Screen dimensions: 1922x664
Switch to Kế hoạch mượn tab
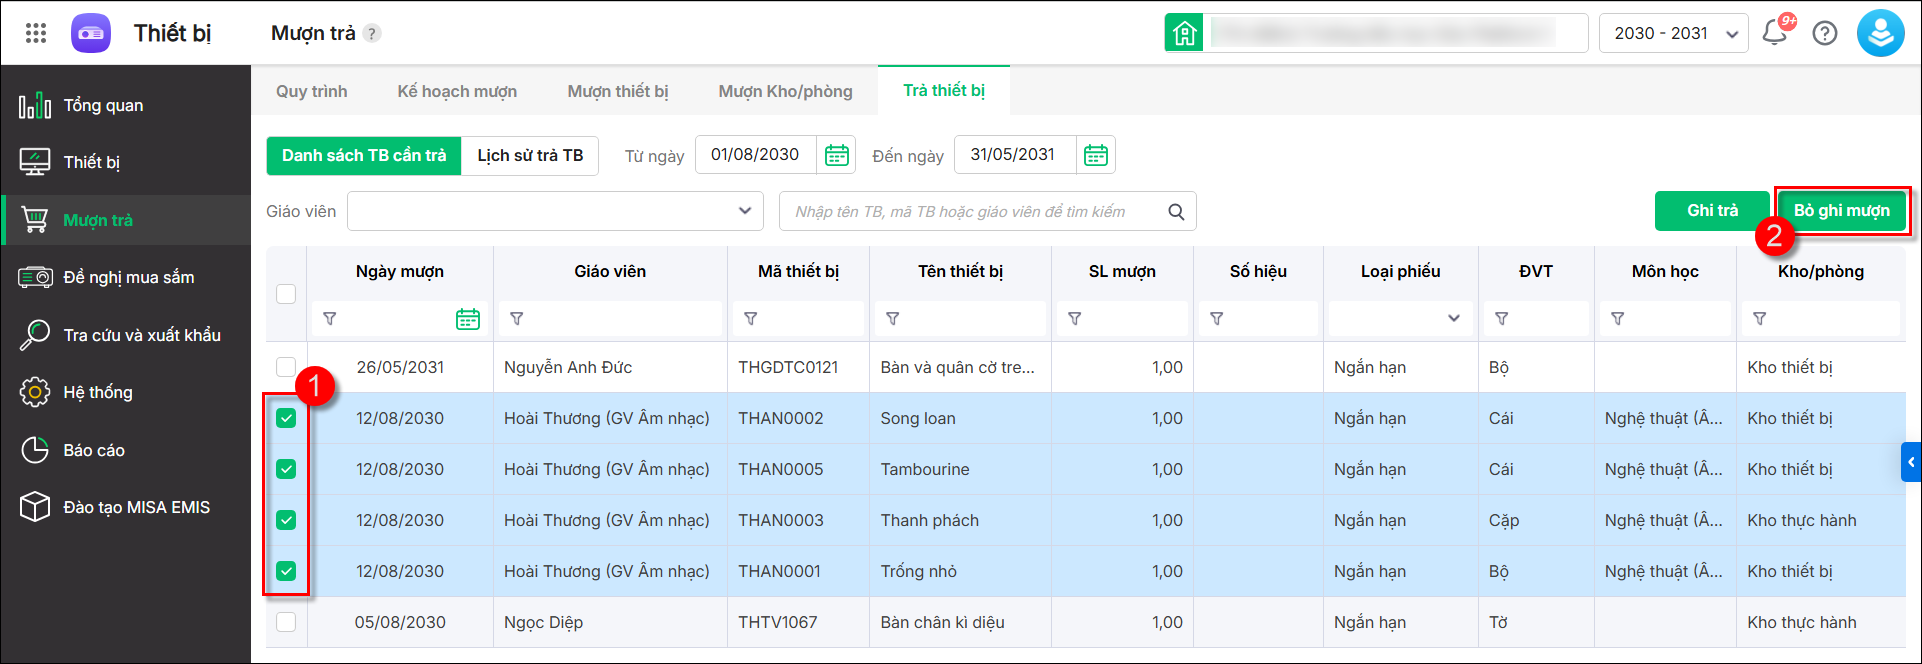pos(457,91)
